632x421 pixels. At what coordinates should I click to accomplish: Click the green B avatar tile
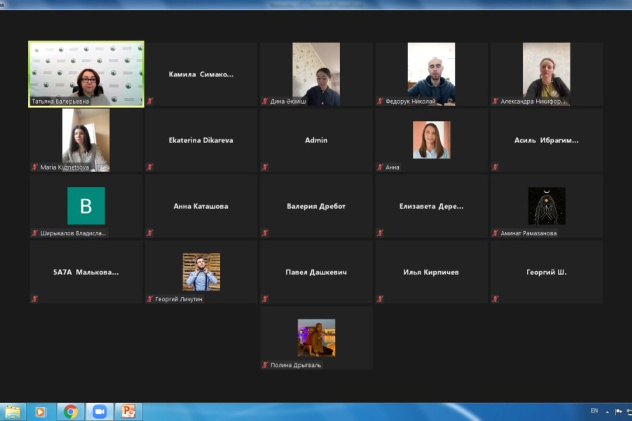pyautogui.click(x=86, y=206)
